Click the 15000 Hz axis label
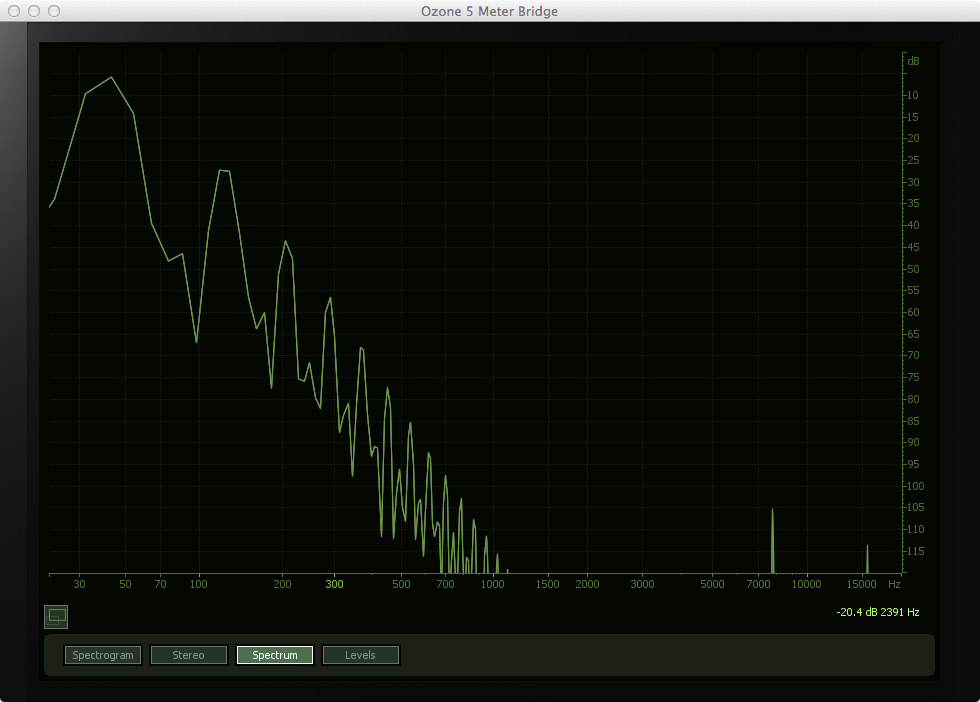Image resolution: width=980 pixels, height=702 pixels. (861, 584)
